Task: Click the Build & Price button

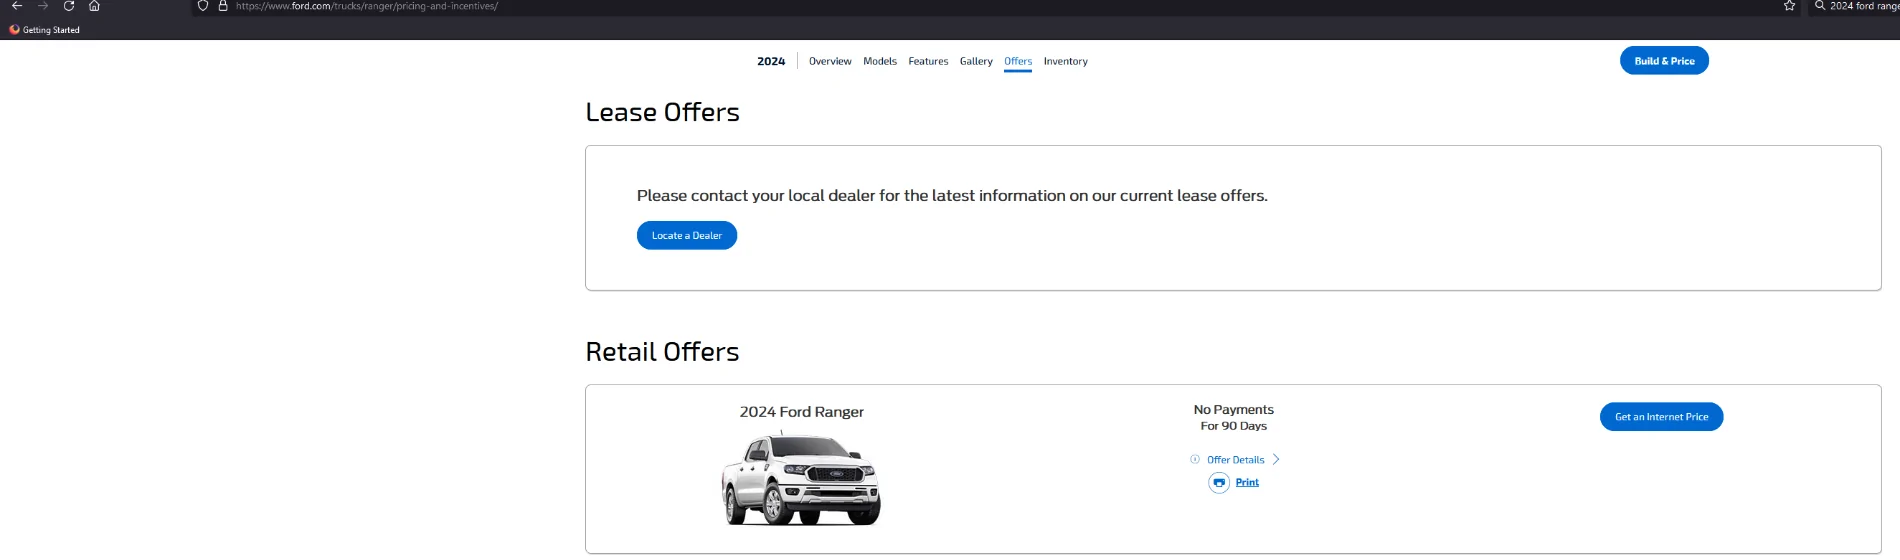Action: pos(1664,61)
